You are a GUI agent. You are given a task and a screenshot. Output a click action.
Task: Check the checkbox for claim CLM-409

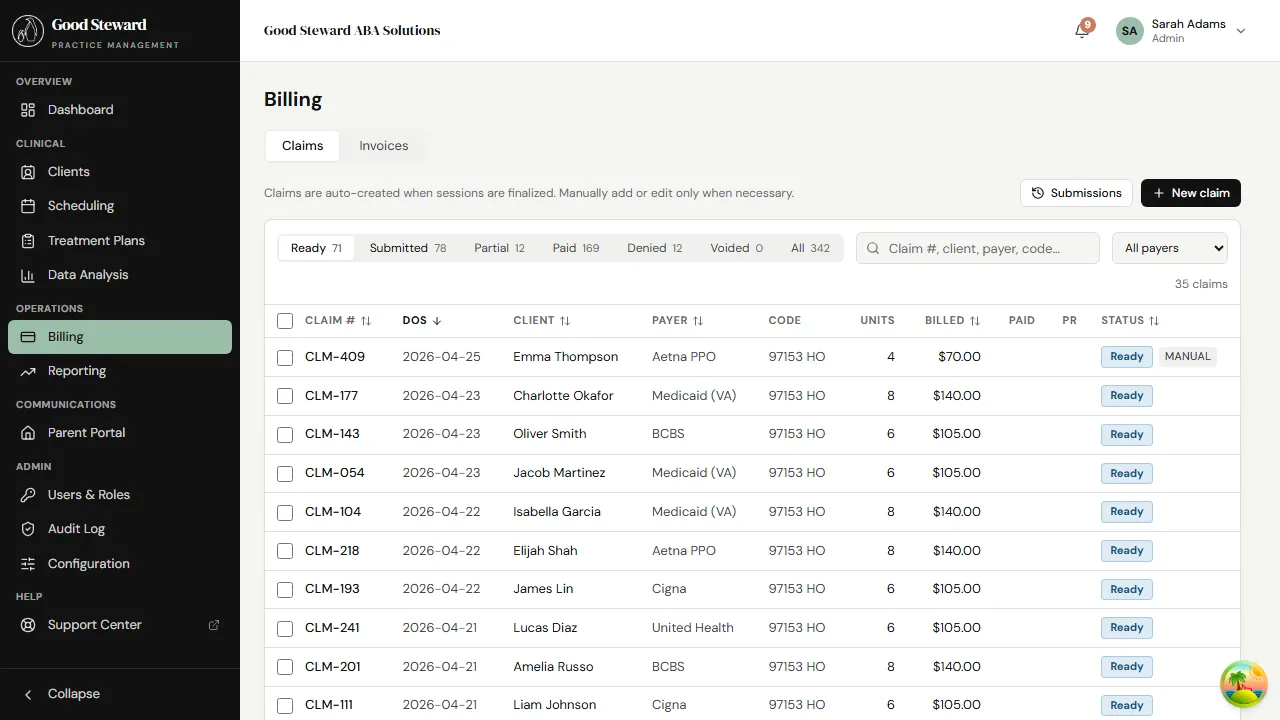[285, 357]
